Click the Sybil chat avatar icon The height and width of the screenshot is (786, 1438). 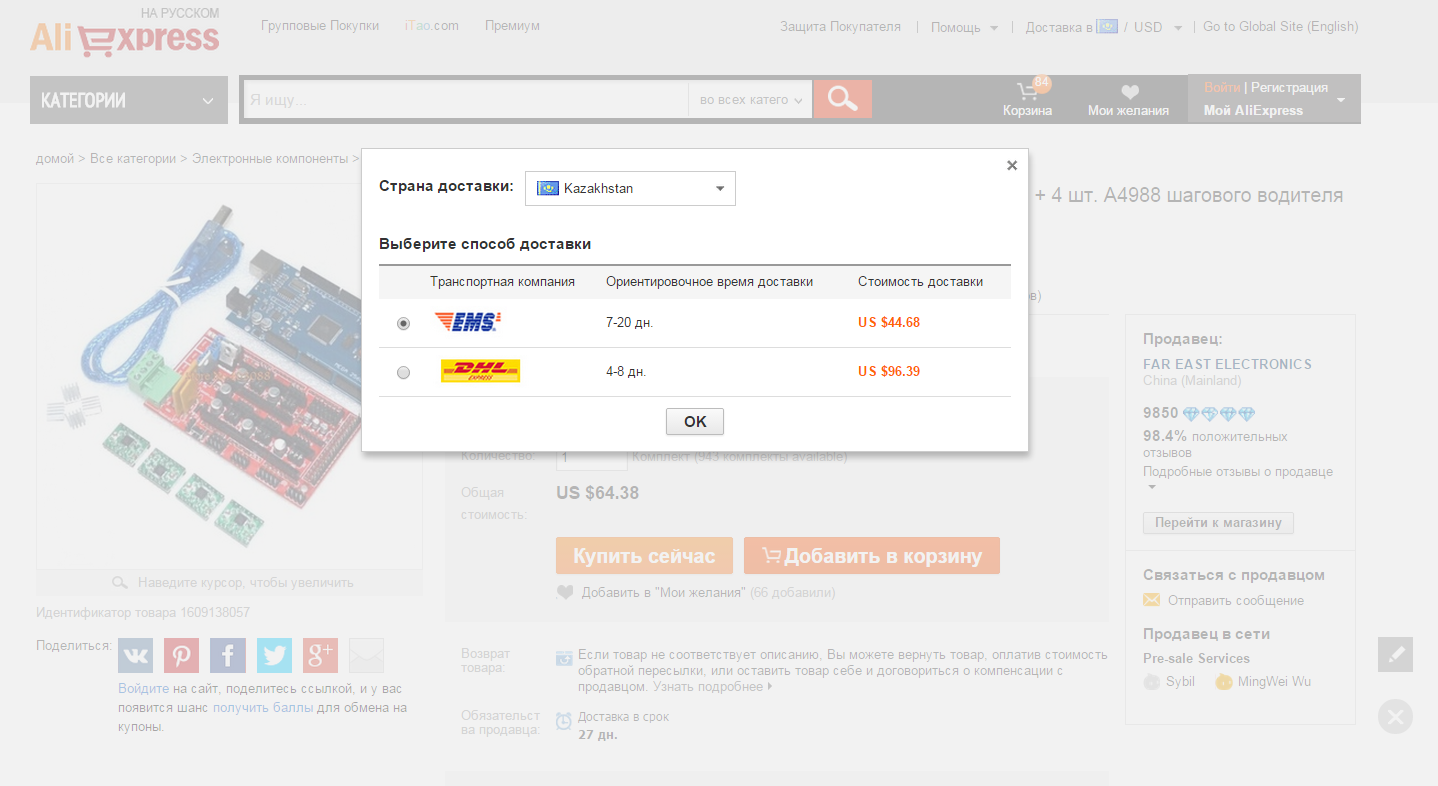[1152, 681]
